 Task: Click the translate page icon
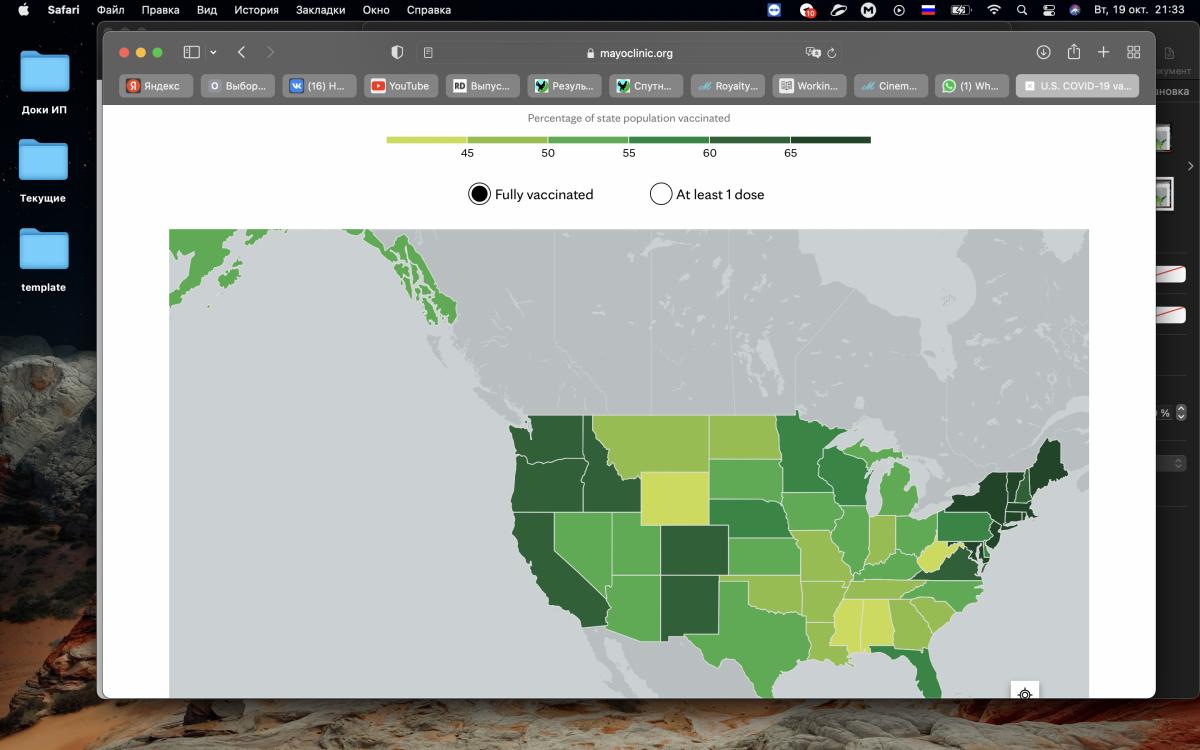pyautogui.click(x=812, y=53)
